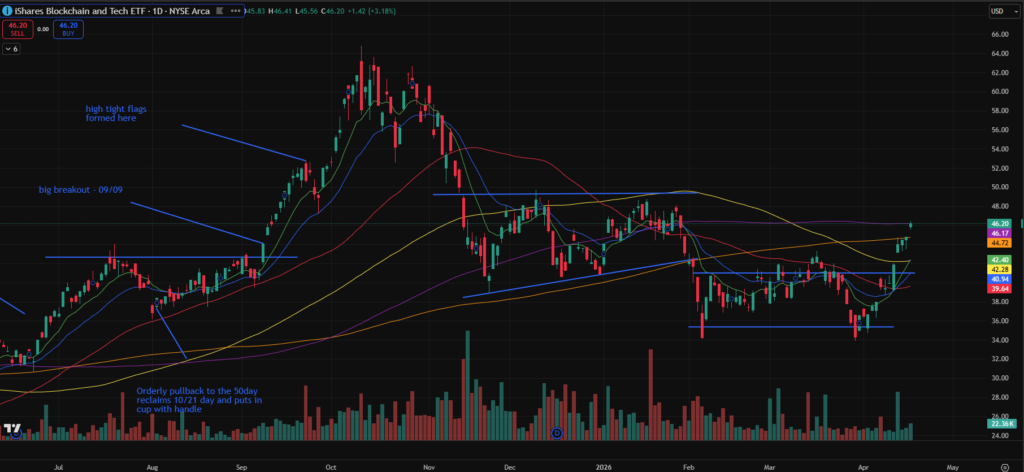Click the blue event marker on the time axis
This screenshot has width=1024, height=472.
557,433
